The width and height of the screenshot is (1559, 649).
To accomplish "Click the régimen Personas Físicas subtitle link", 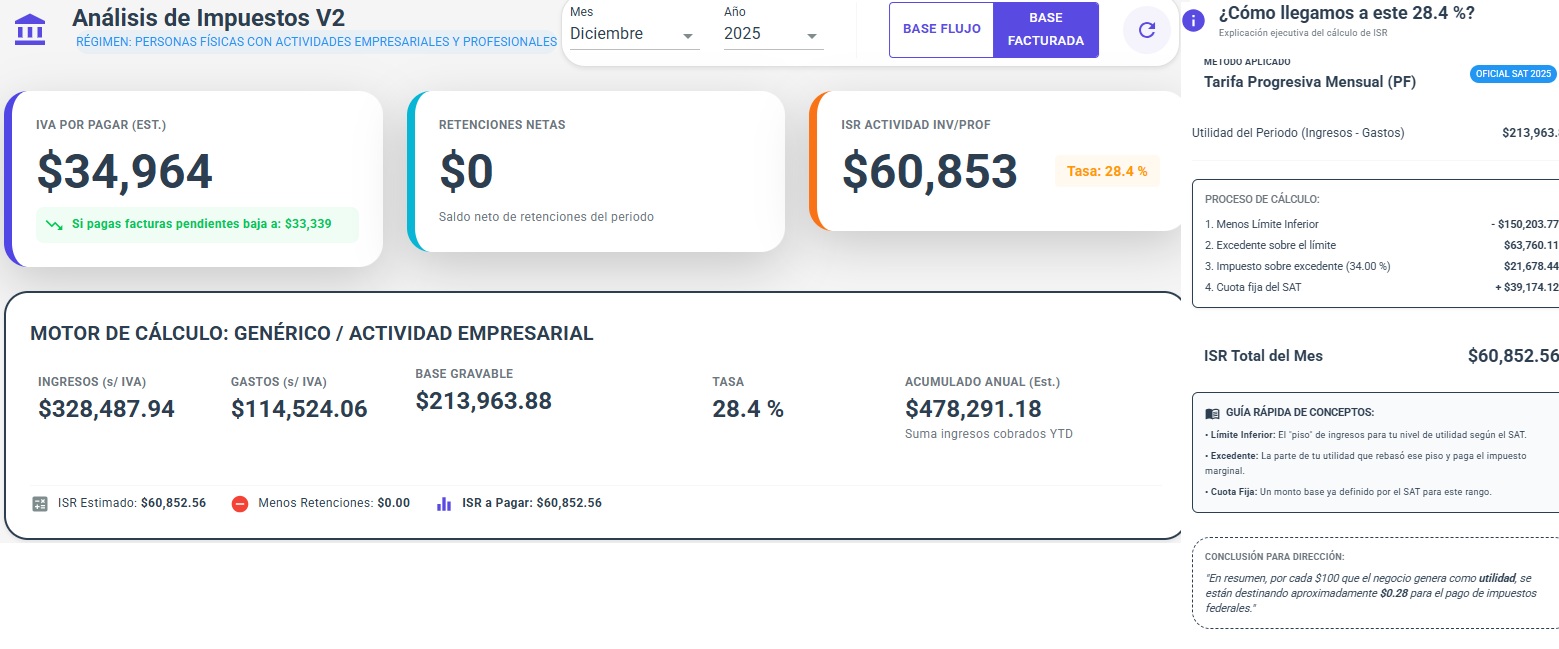I will tap(316, 42).
